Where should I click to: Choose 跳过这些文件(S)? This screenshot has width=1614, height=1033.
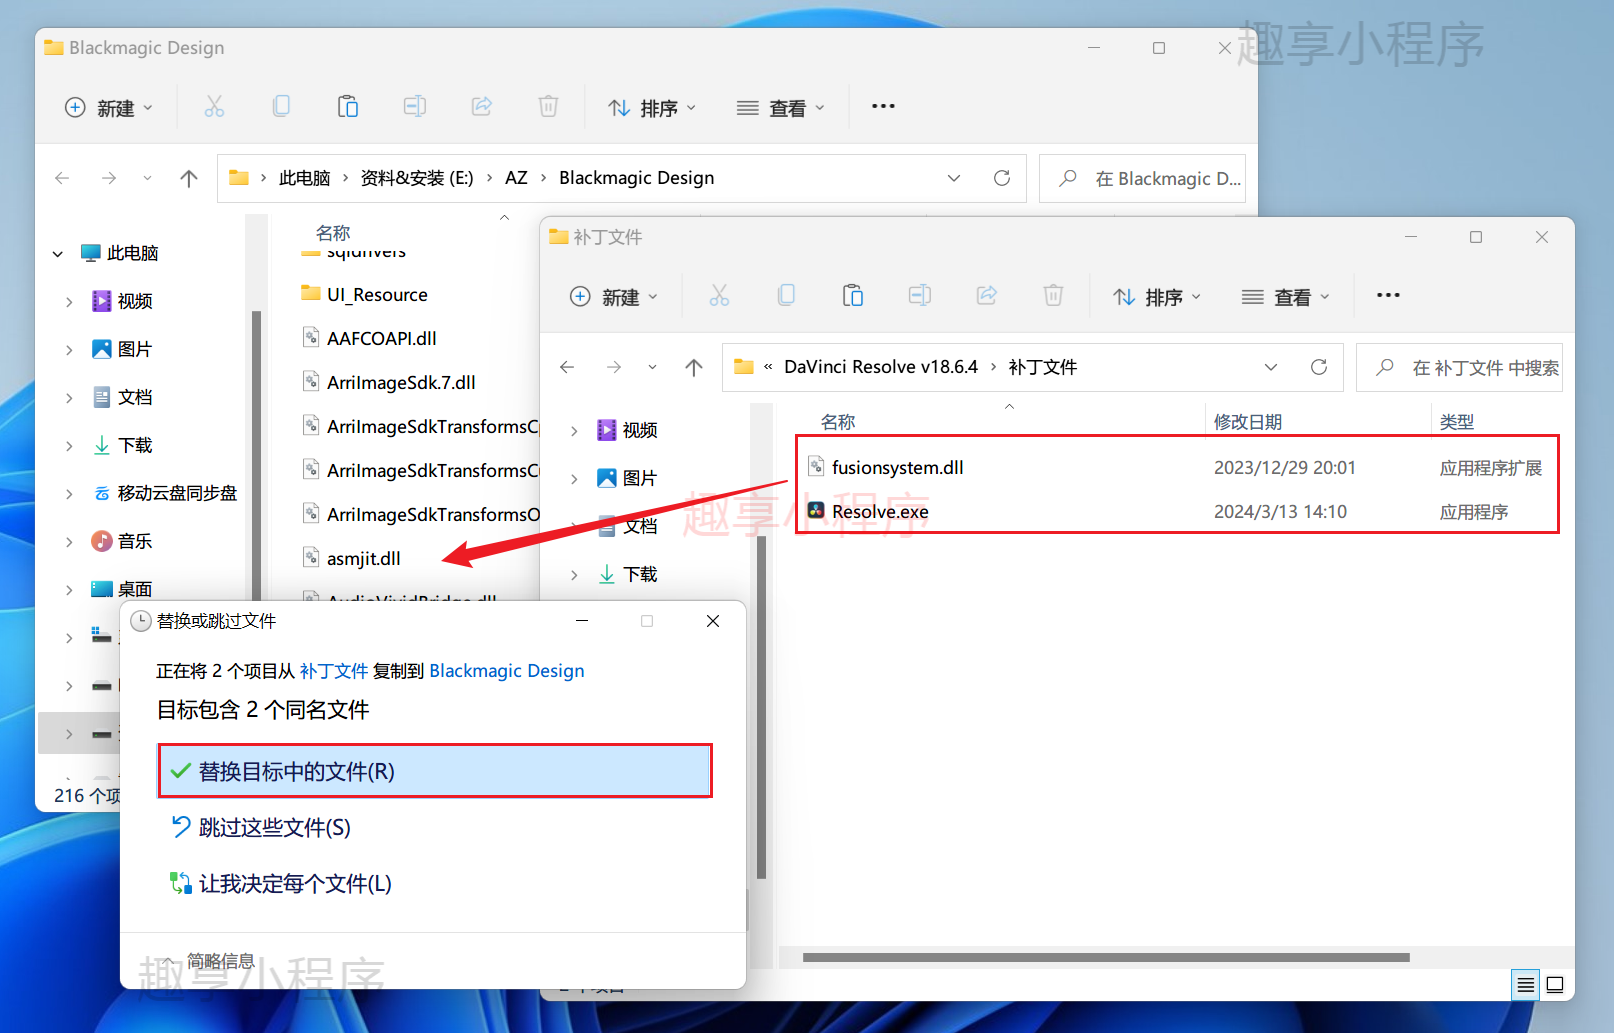[x=261, y=827]
